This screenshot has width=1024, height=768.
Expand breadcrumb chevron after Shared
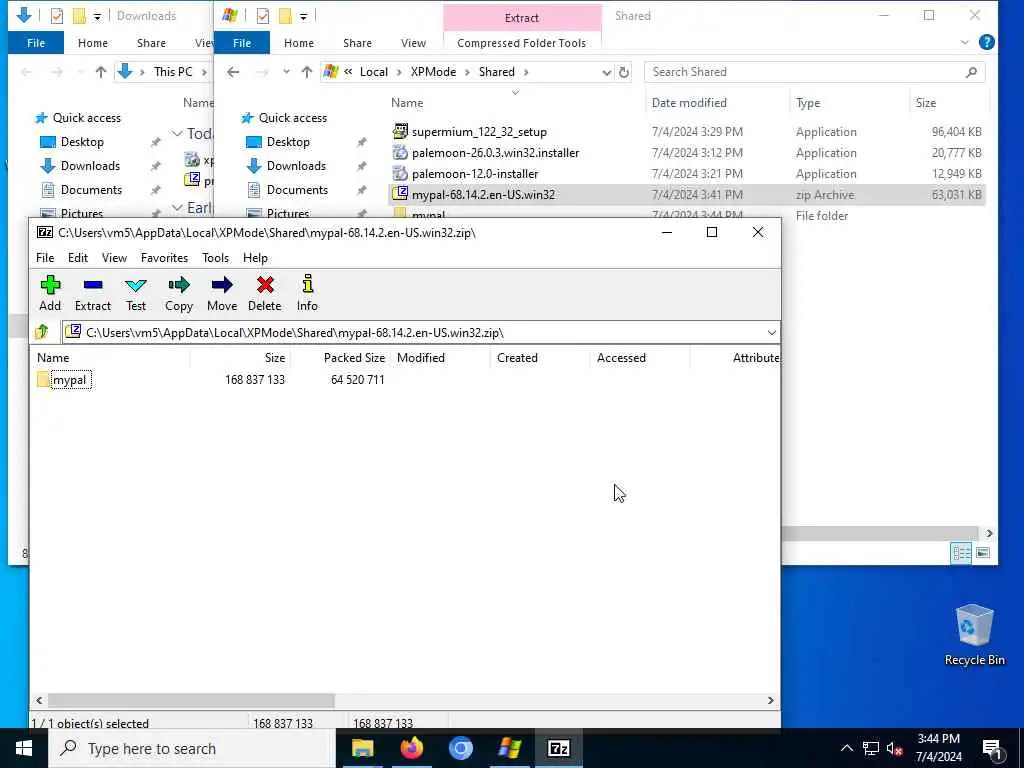(526, 72)
